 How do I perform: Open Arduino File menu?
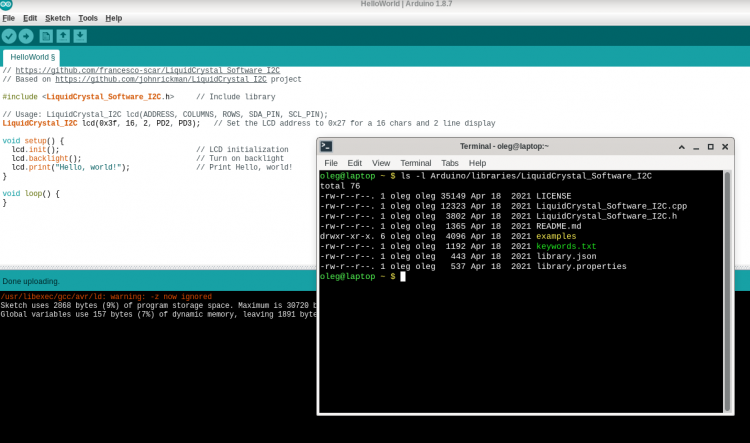[8, 18]
